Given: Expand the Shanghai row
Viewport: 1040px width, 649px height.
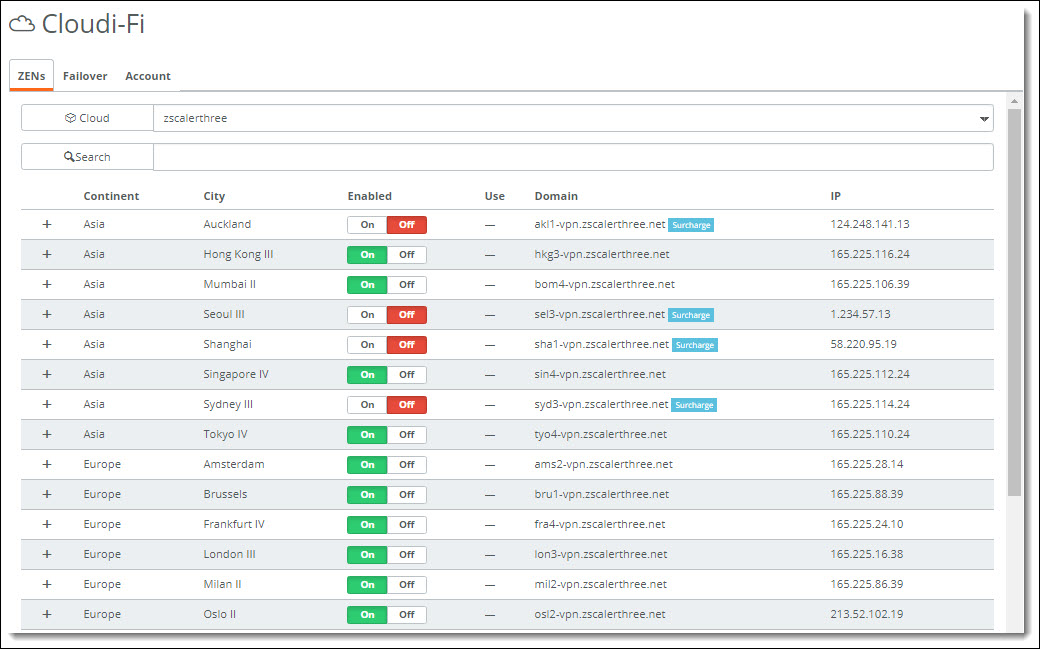Looking at the screenshot, I should tap(47, 344).
